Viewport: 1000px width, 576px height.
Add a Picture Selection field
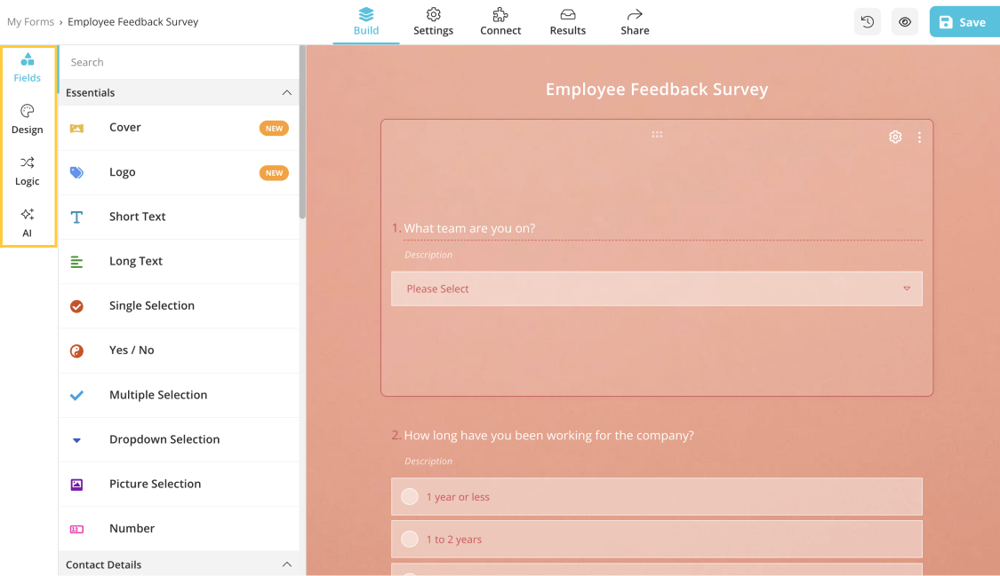[150, 483]
